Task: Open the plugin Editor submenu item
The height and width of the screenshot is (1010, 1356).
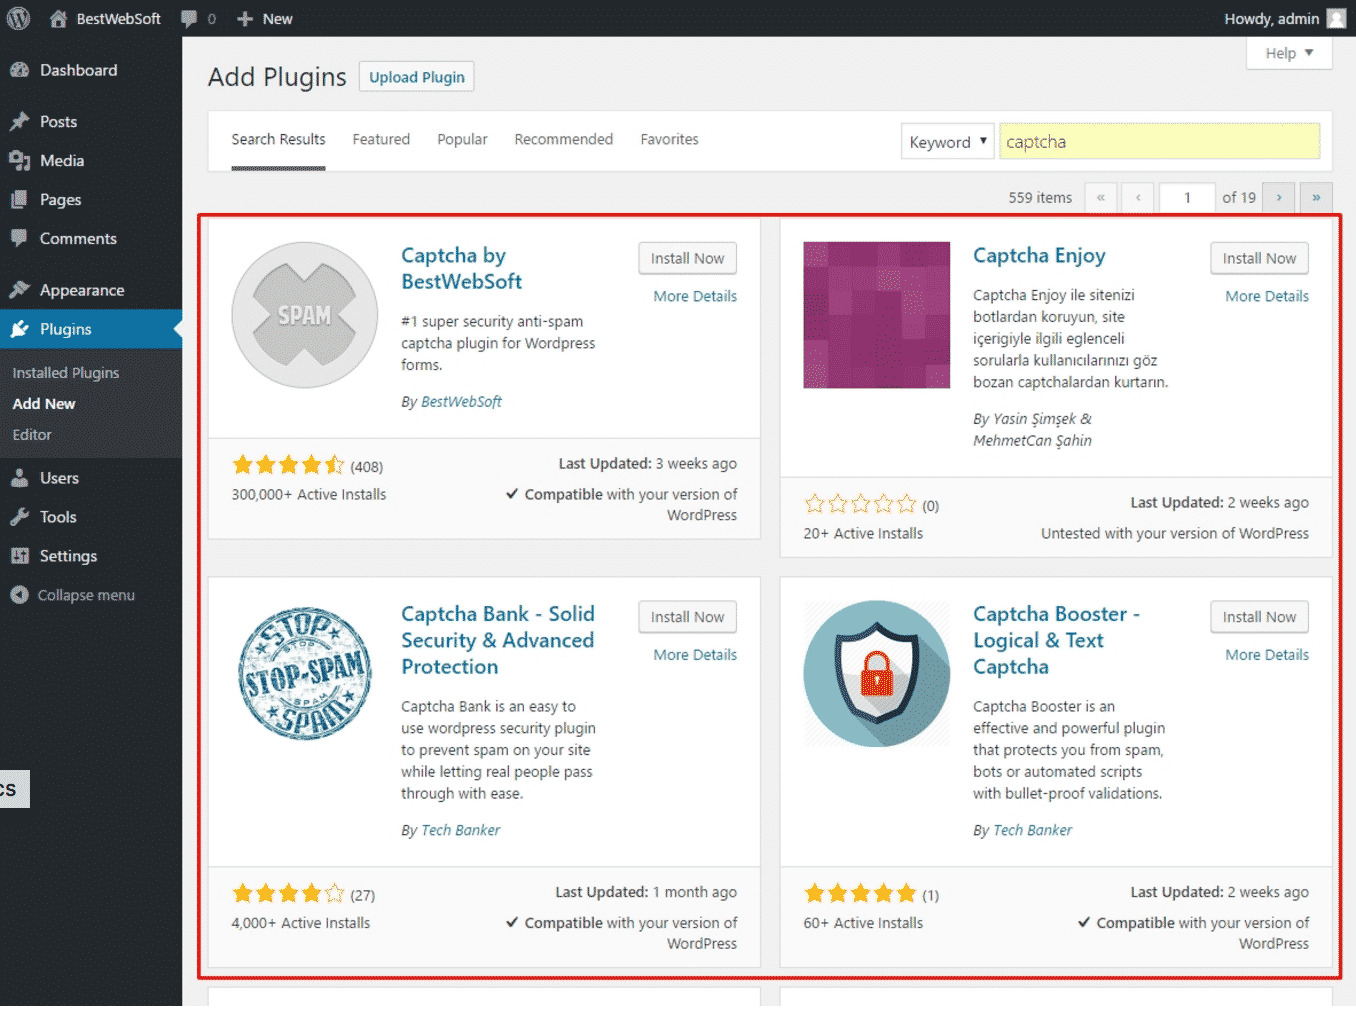Action: pyautogui.click(x=32, y=434)
